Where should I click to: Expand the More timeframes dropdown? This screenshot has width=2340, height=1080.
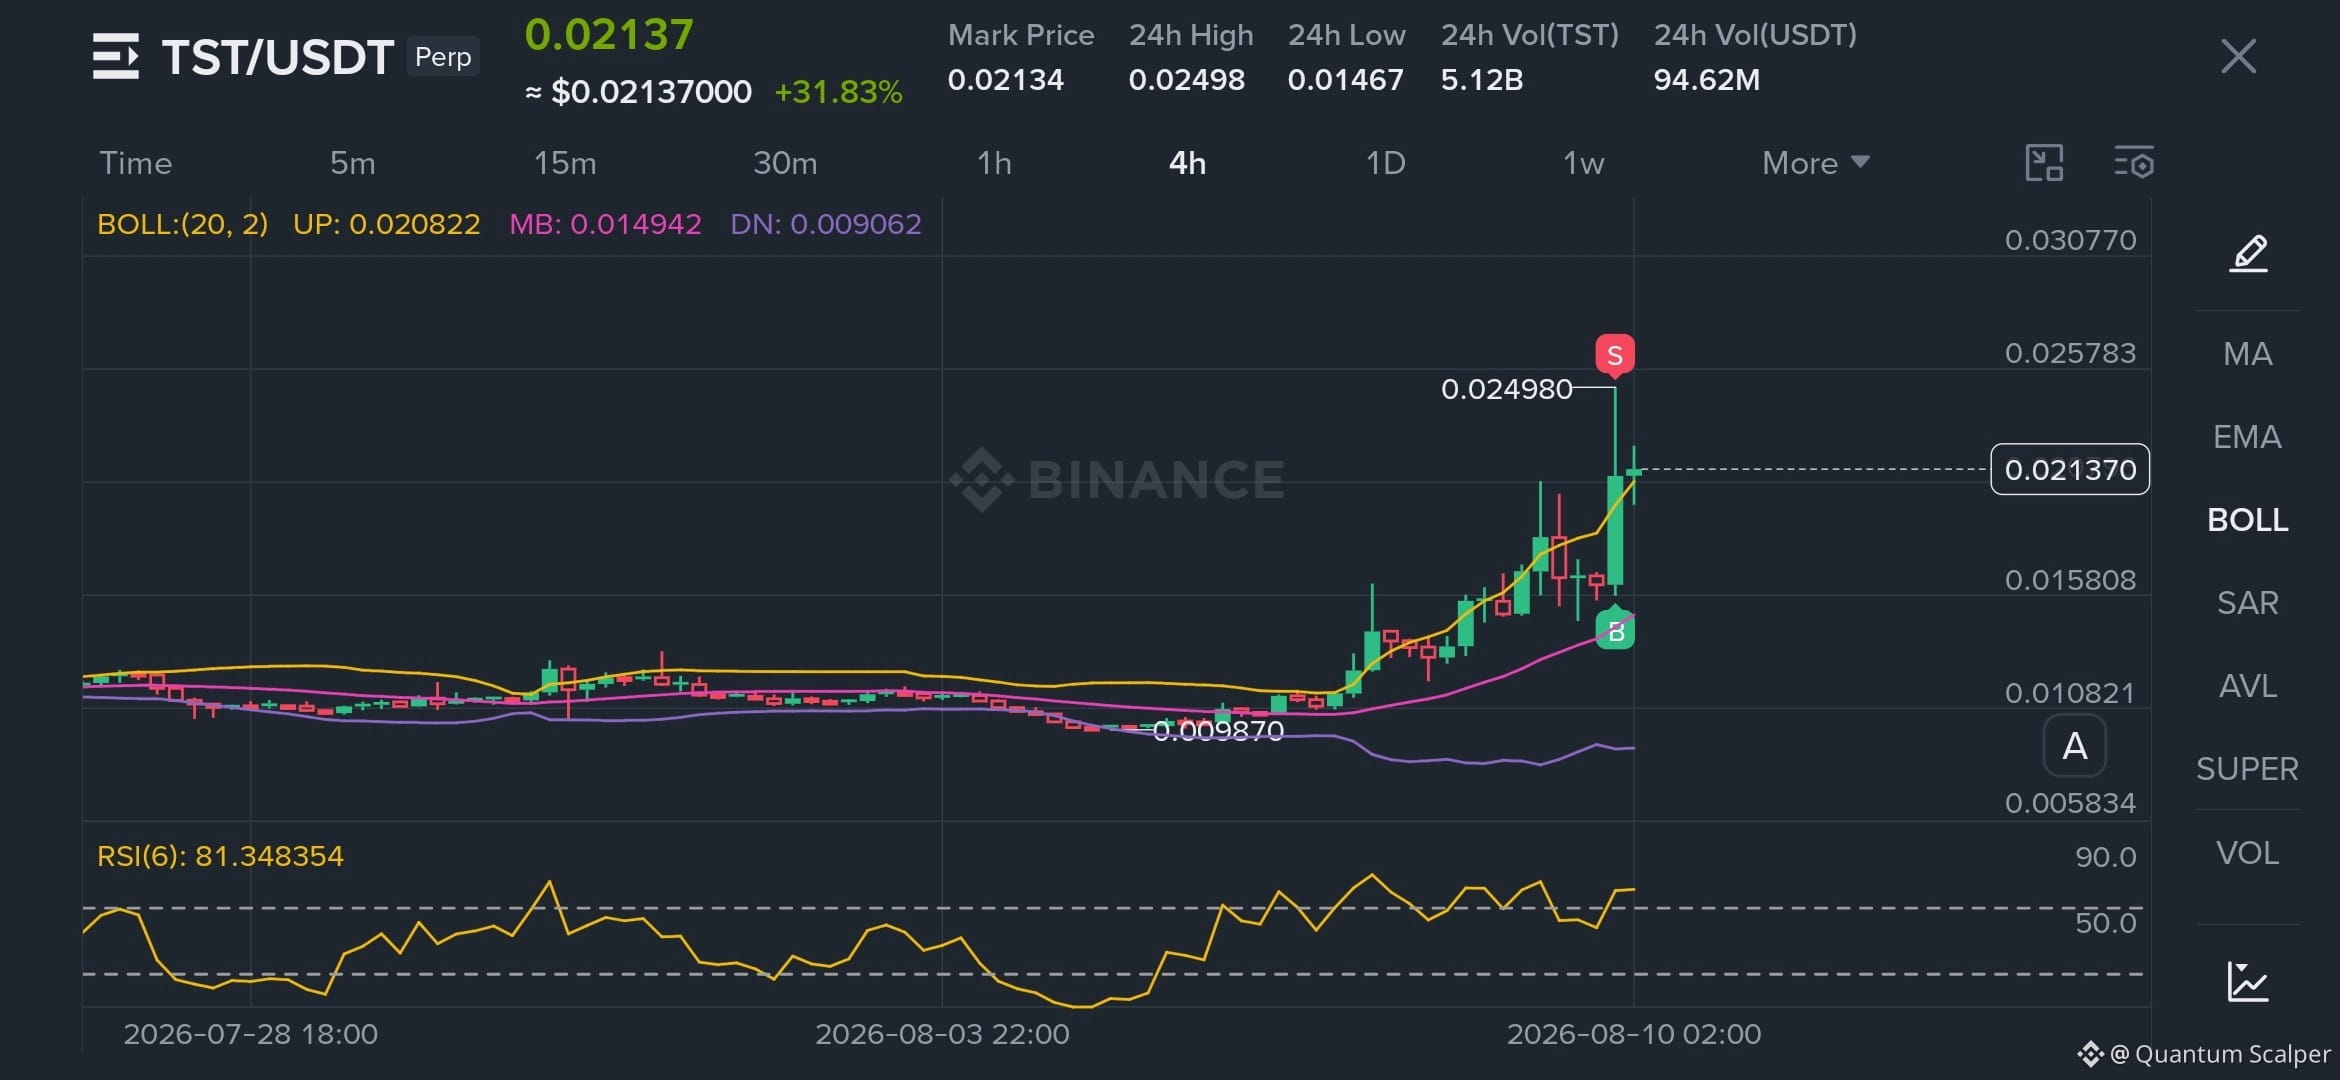1816,163
